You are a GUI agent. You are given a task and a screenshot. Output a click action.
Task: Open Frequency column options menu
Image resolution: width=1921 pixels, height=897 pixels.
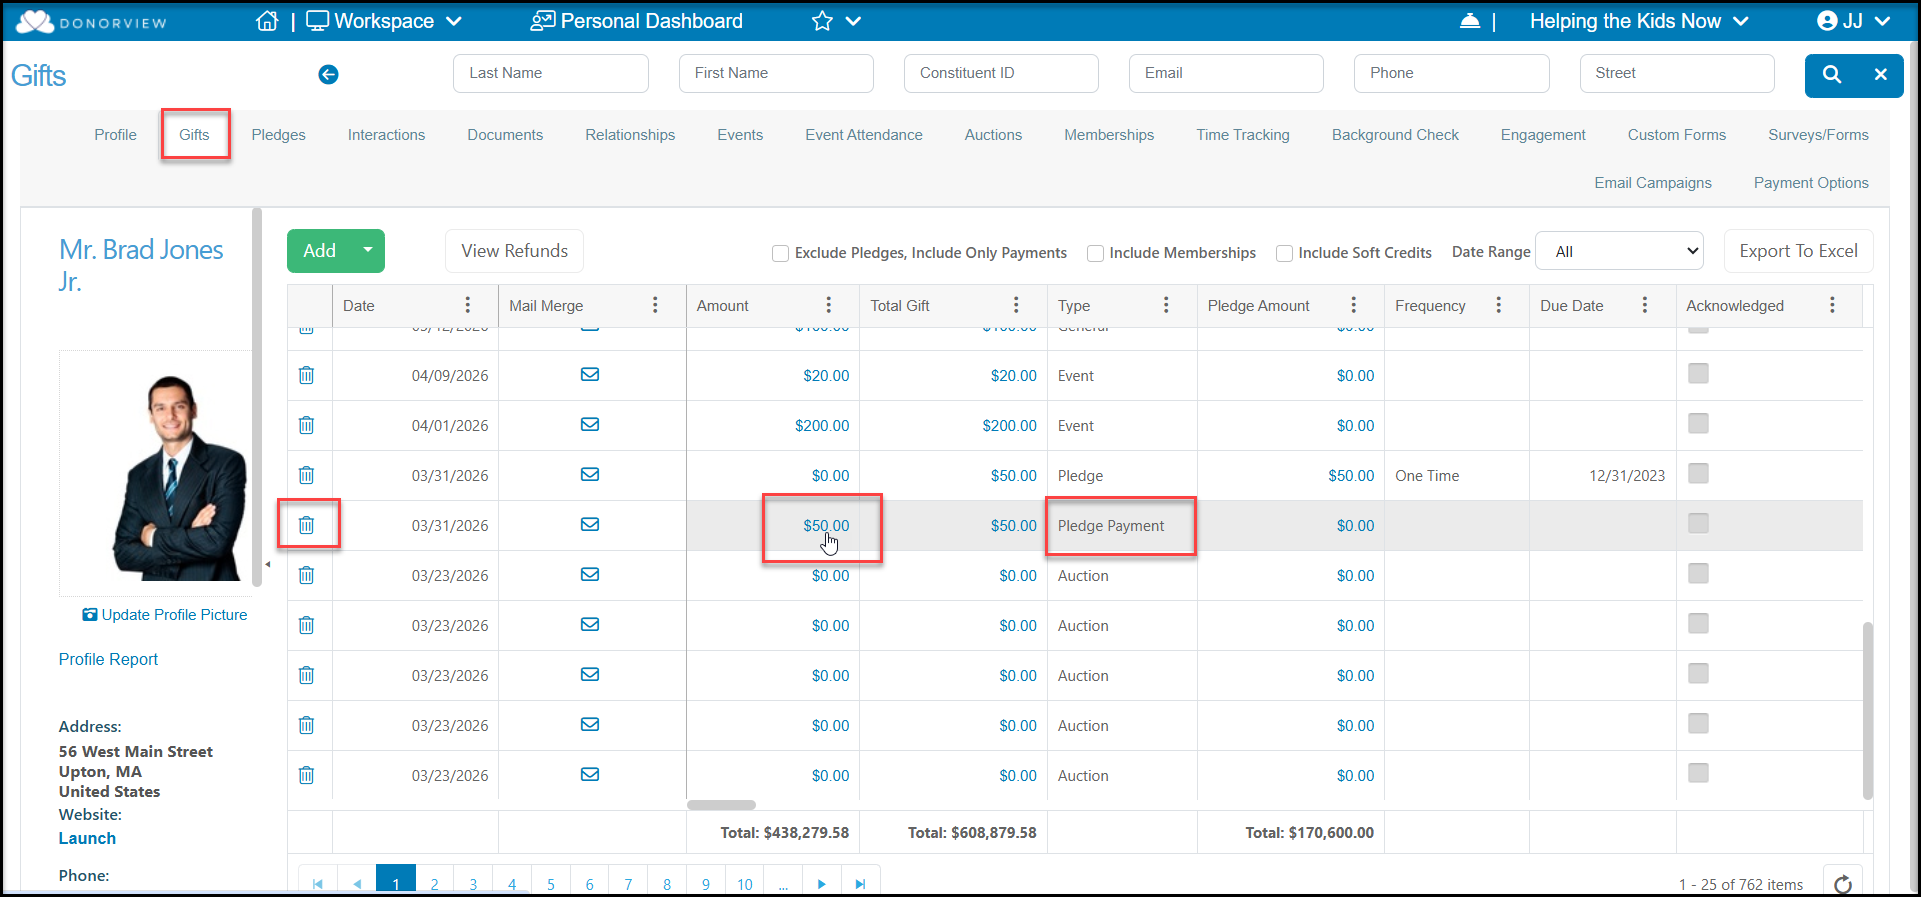coord(1498,305)
